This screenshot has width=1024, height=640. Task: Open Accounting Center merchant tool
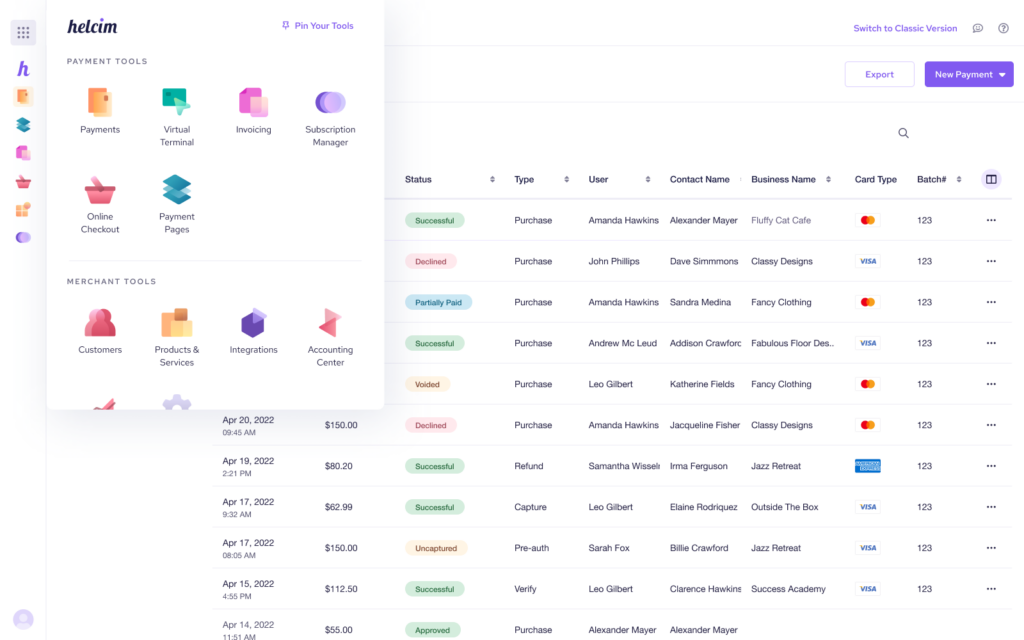[330, 337]
